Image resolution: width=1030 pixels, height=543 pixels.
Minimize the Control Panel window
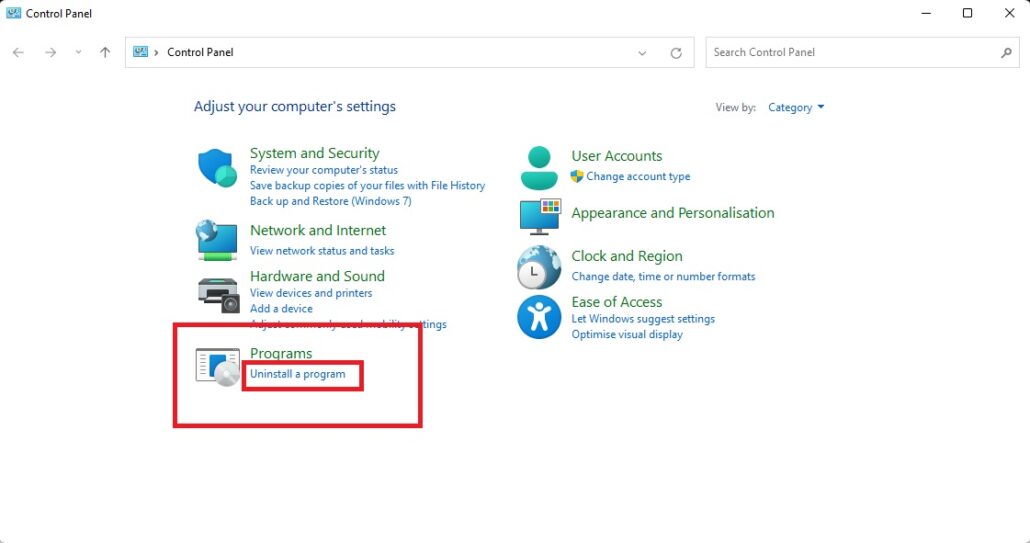[926, 13]
